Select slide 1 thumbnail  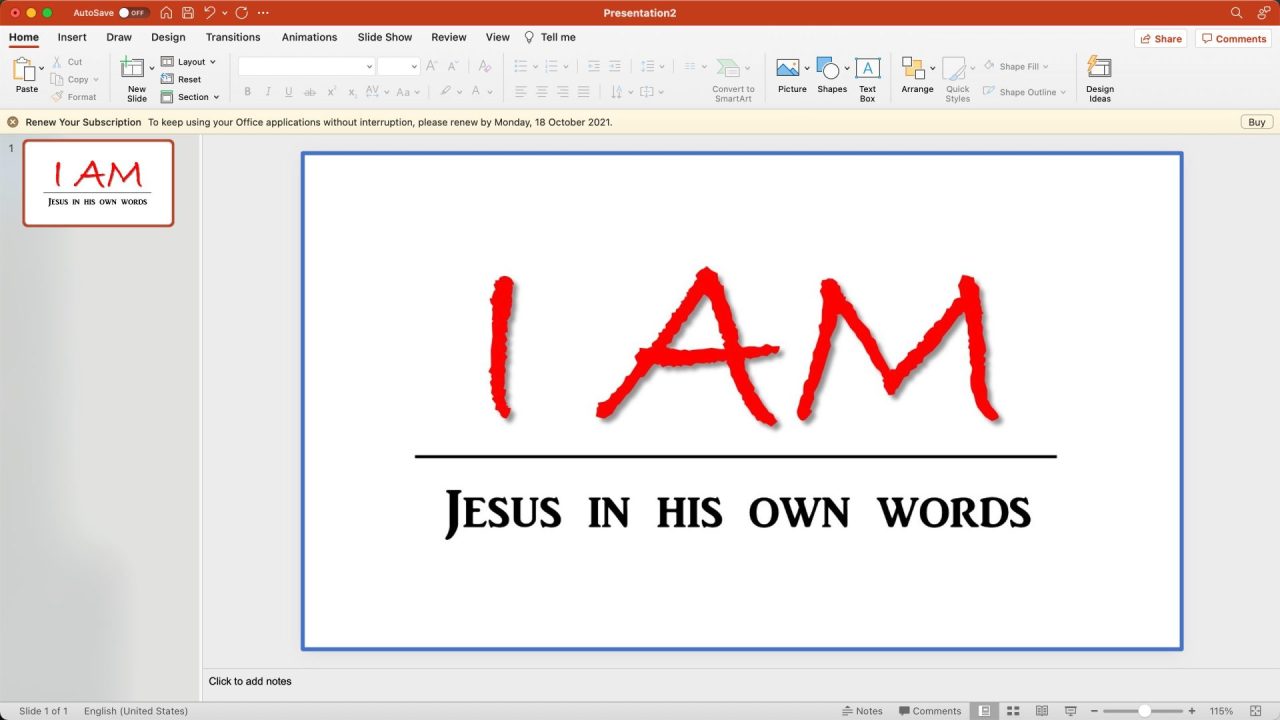pyautogui.click(x=98, y=183)
